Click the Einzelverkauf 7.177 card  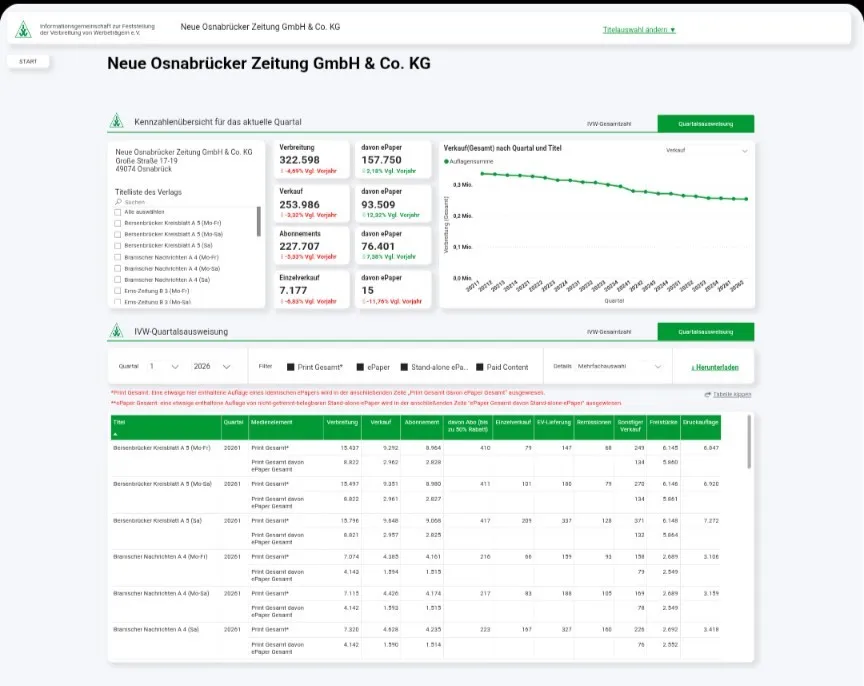tap(312, 289)
